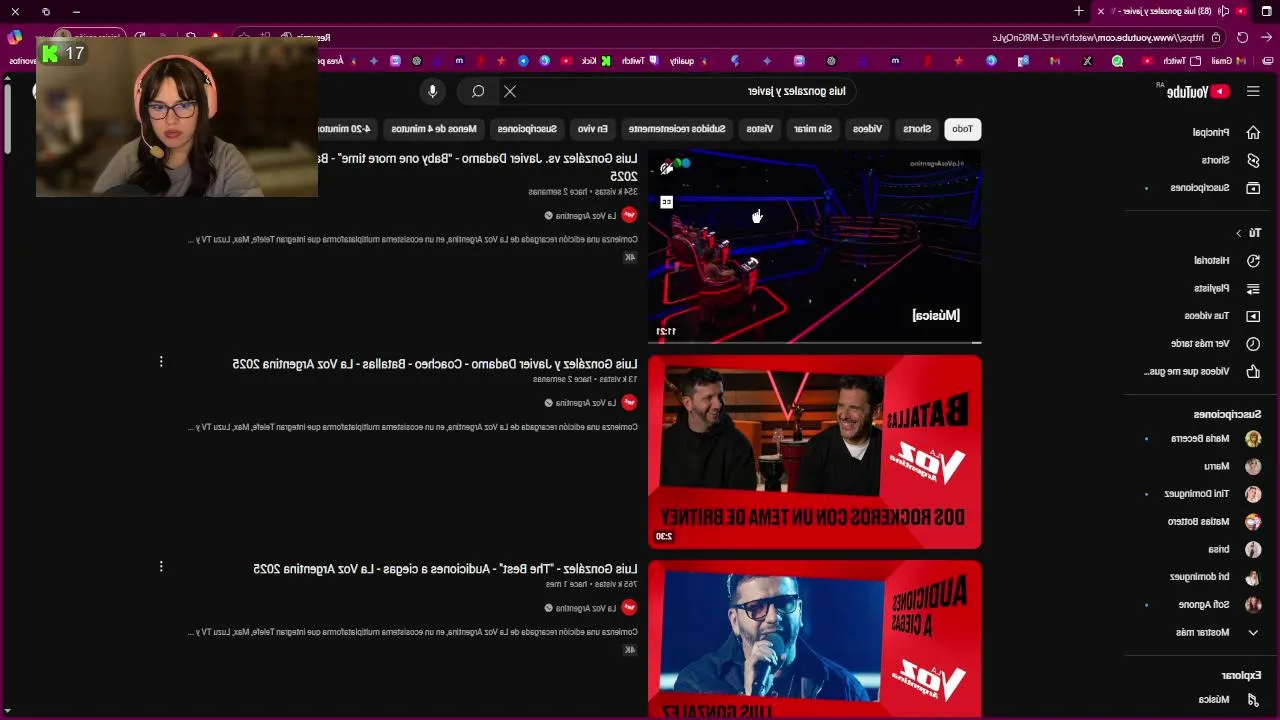
Task: Open options for Coacheo Batallas video
Action: (161, 362)
